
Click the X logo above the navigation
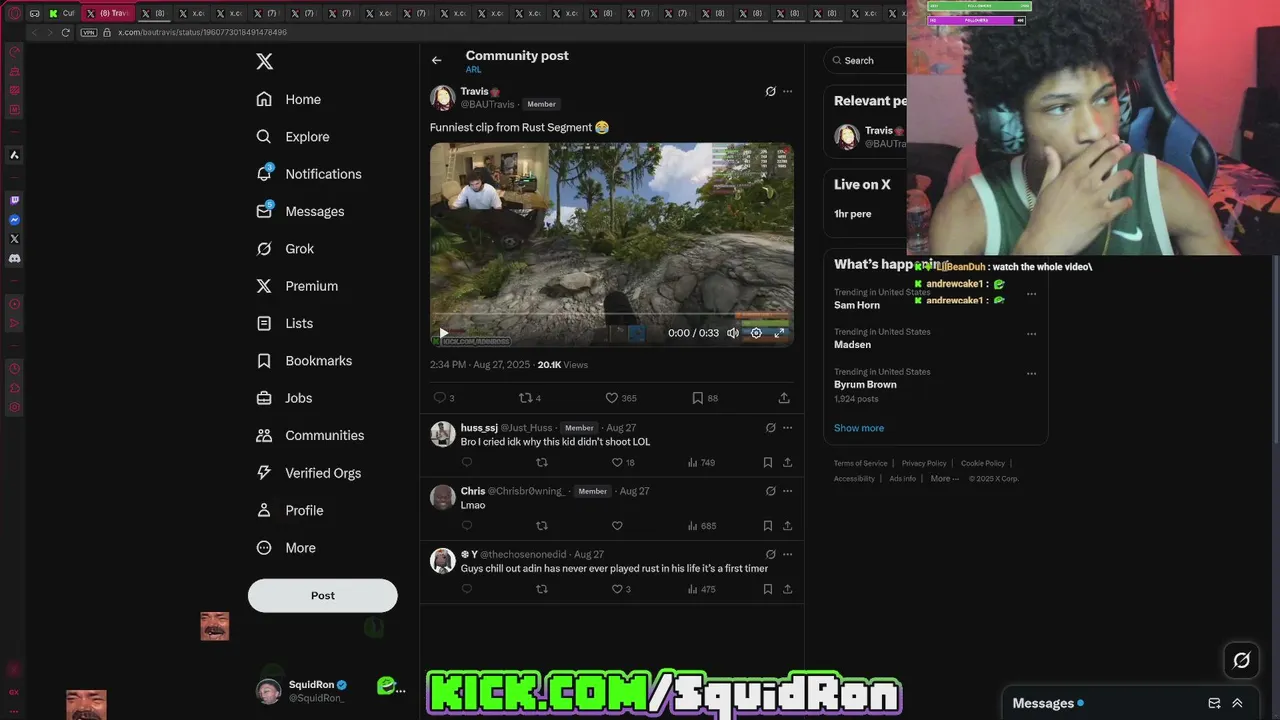point(264,61)
